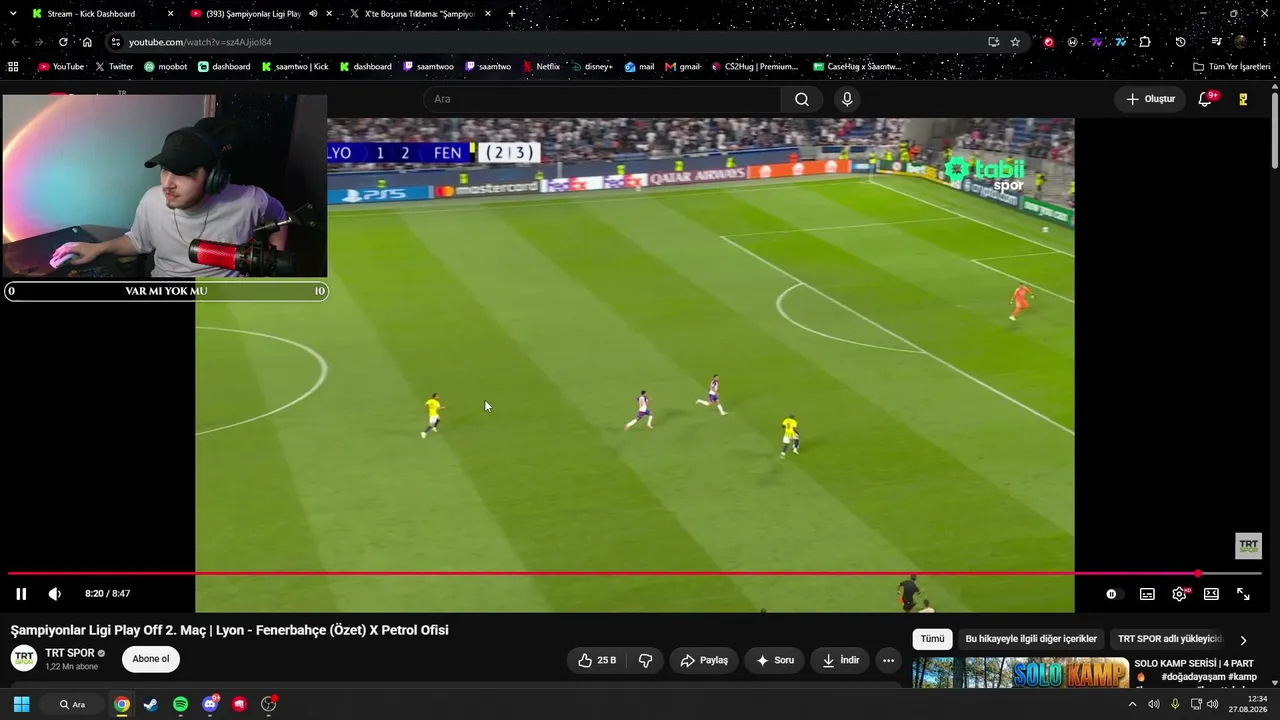
Task: Open the more actions ellipsis menu
Action: (x=888, y=660)
